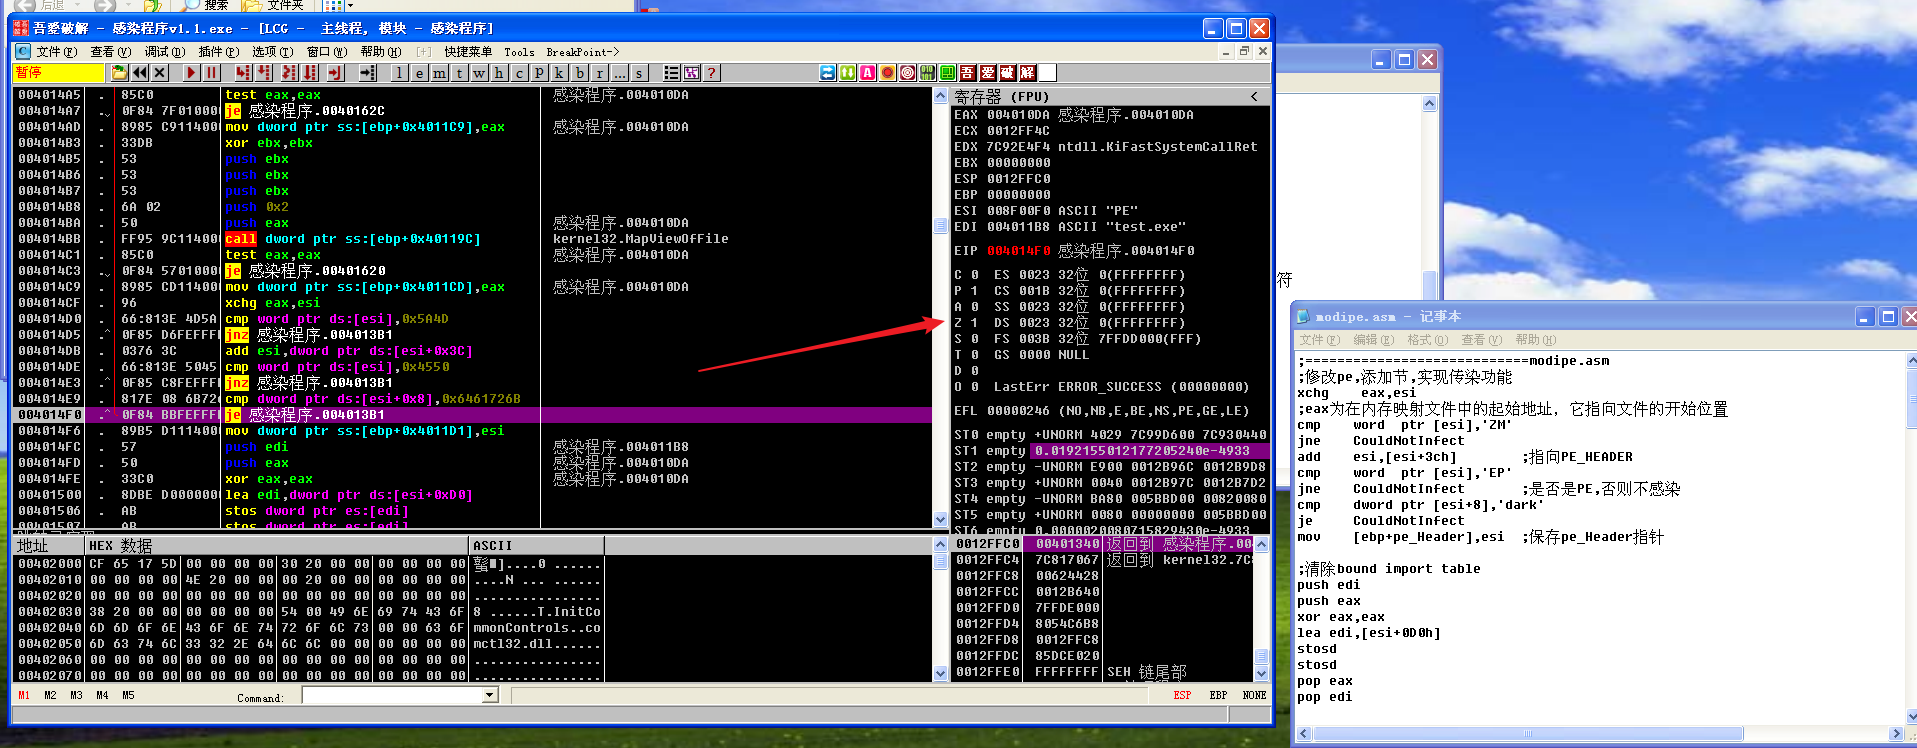Open the Tools menu

click(x=519, y=51)
